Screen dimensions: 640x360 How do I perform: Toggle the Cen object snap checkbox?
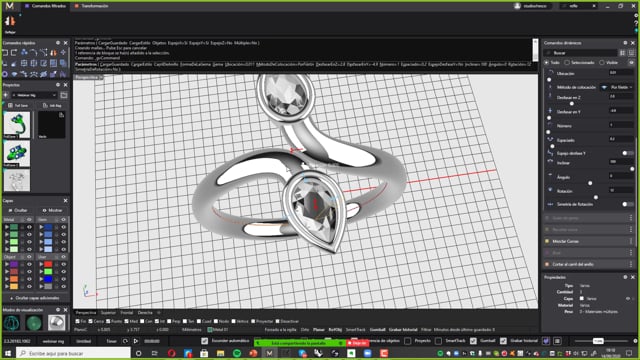tap(142, 321)
